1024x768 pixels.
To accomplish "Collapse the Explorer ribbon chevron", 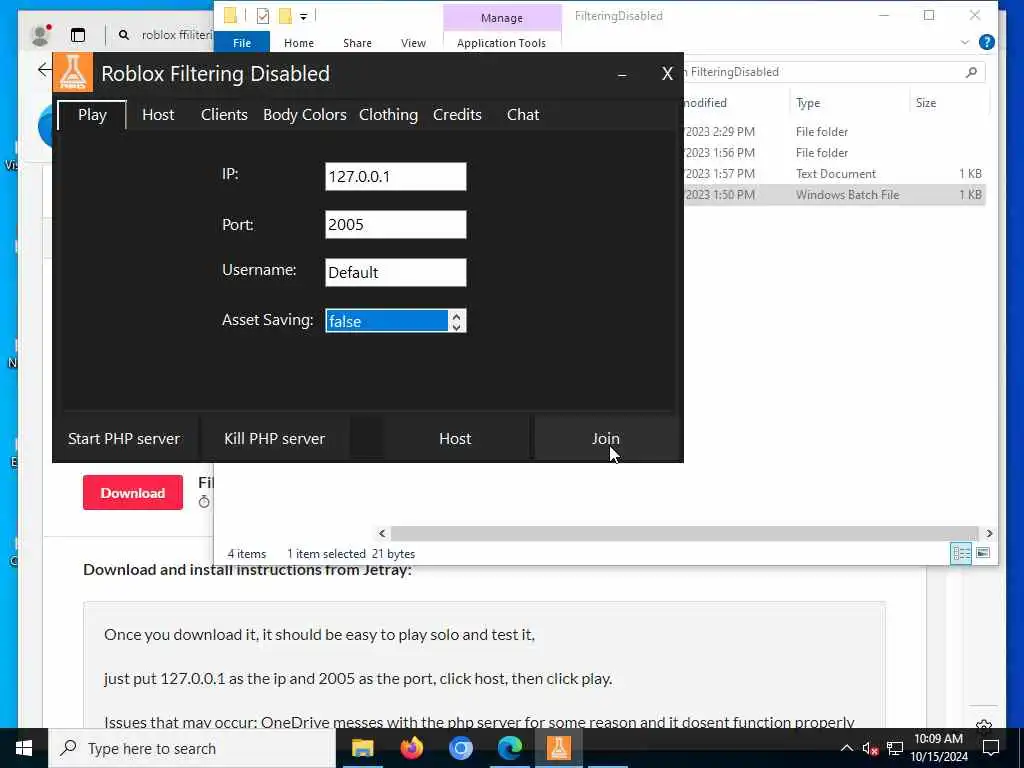I will (x=965, y=42).
